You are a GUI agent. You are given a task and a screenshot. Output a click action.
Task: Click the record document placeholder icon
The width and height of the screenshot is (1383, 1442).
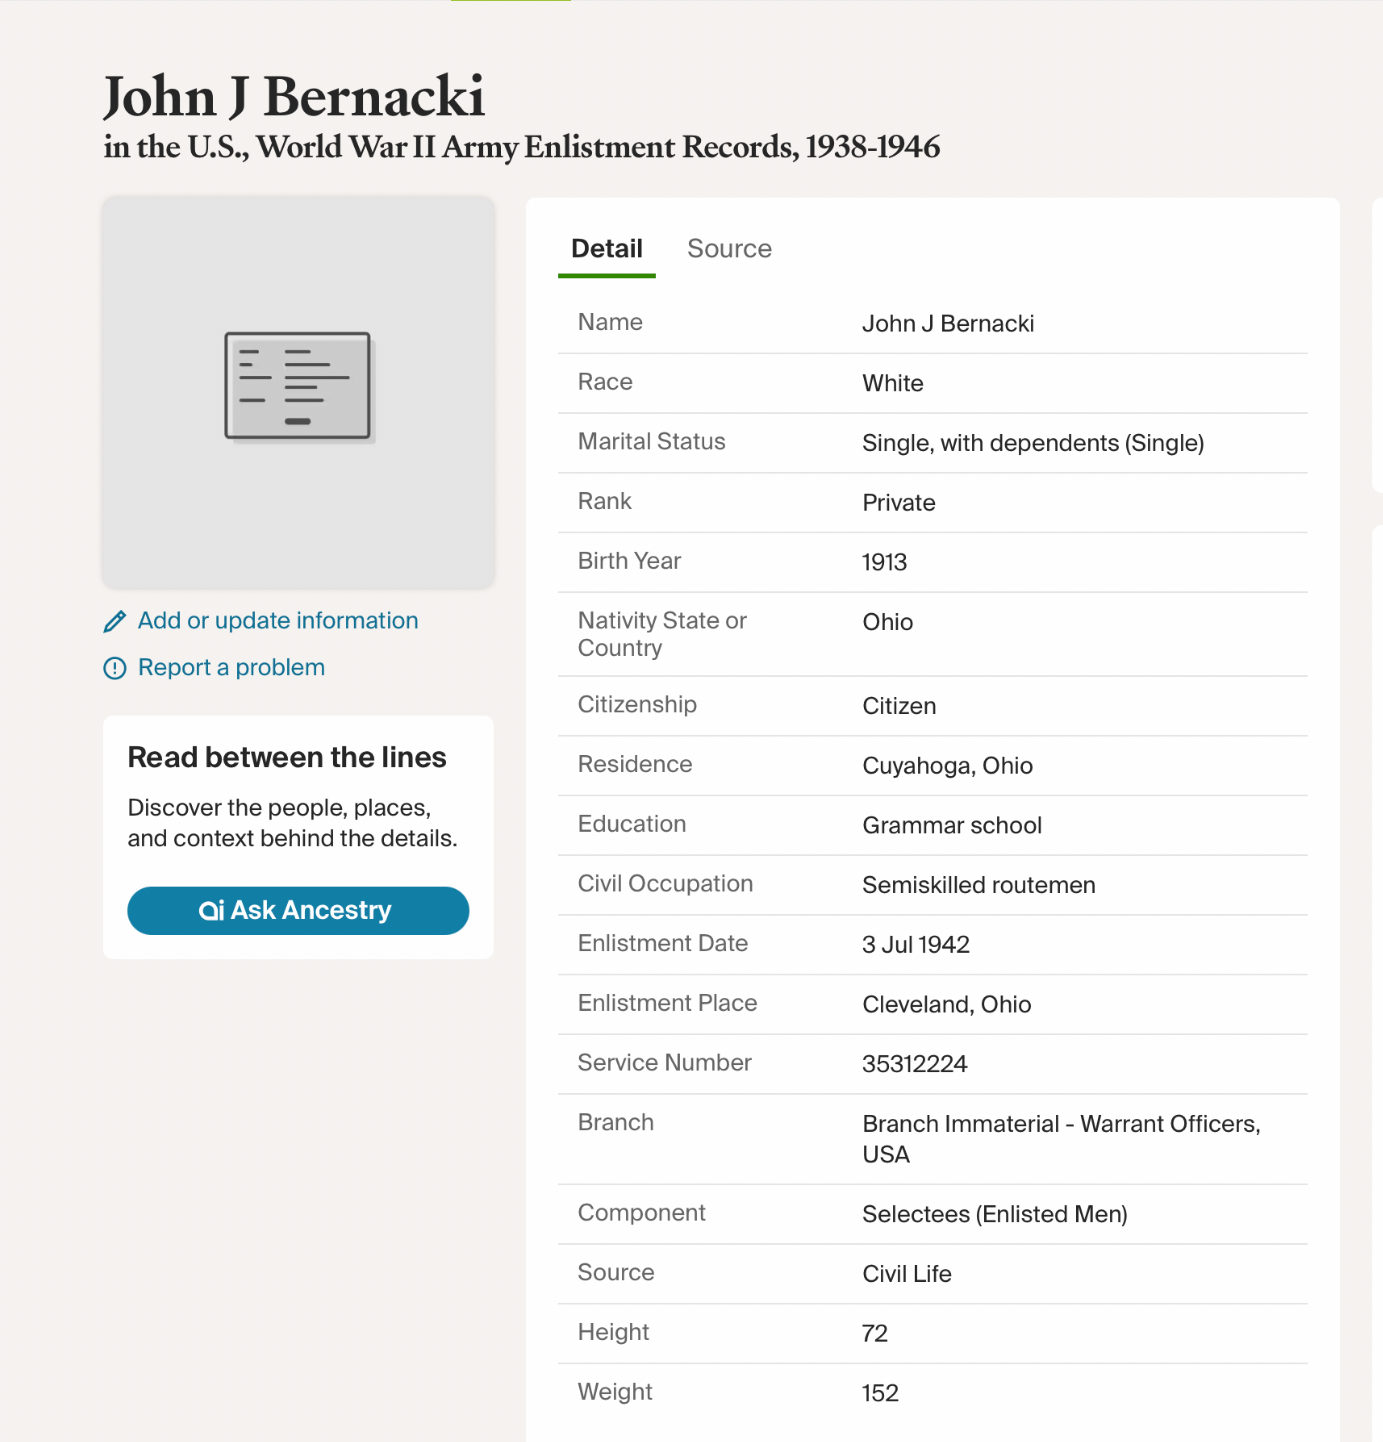(x=298, y=387)
